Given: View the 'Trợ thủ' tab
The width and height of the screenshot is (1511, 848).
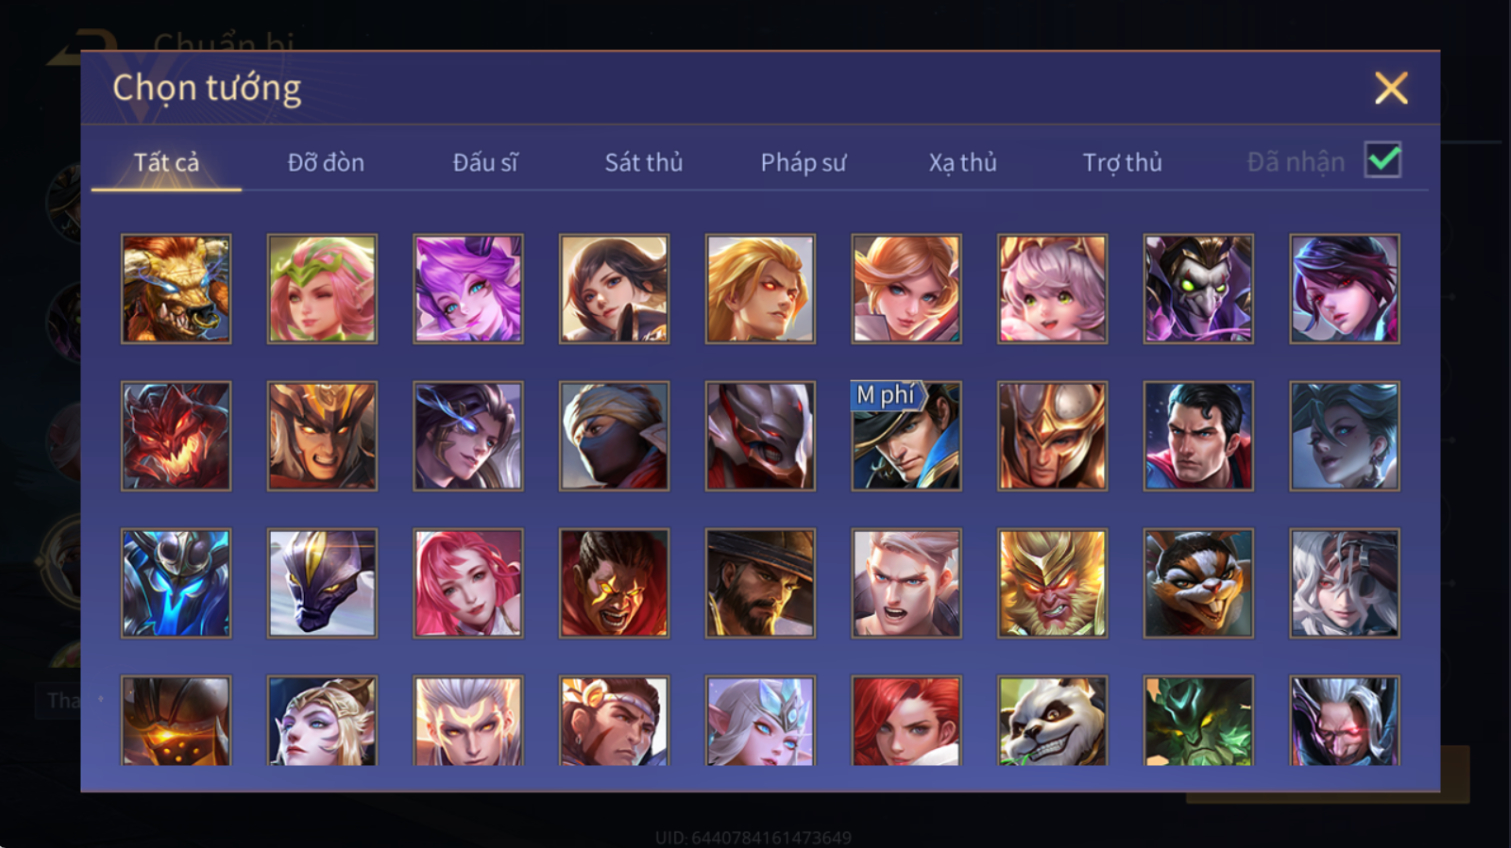Looking at the screenshot, I should (1122, 162).
